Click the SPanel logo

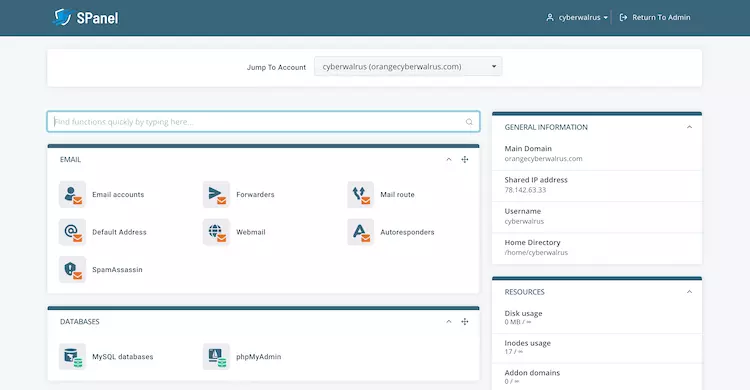[x=86, y=18]
